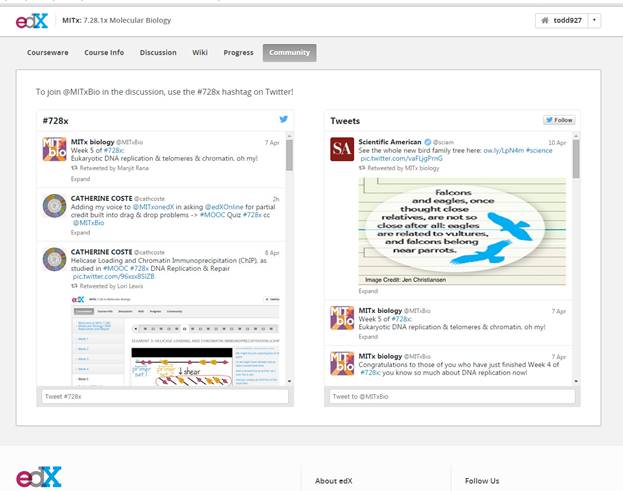Click the Twitter bird icon in #728x widget

[283, 119]
